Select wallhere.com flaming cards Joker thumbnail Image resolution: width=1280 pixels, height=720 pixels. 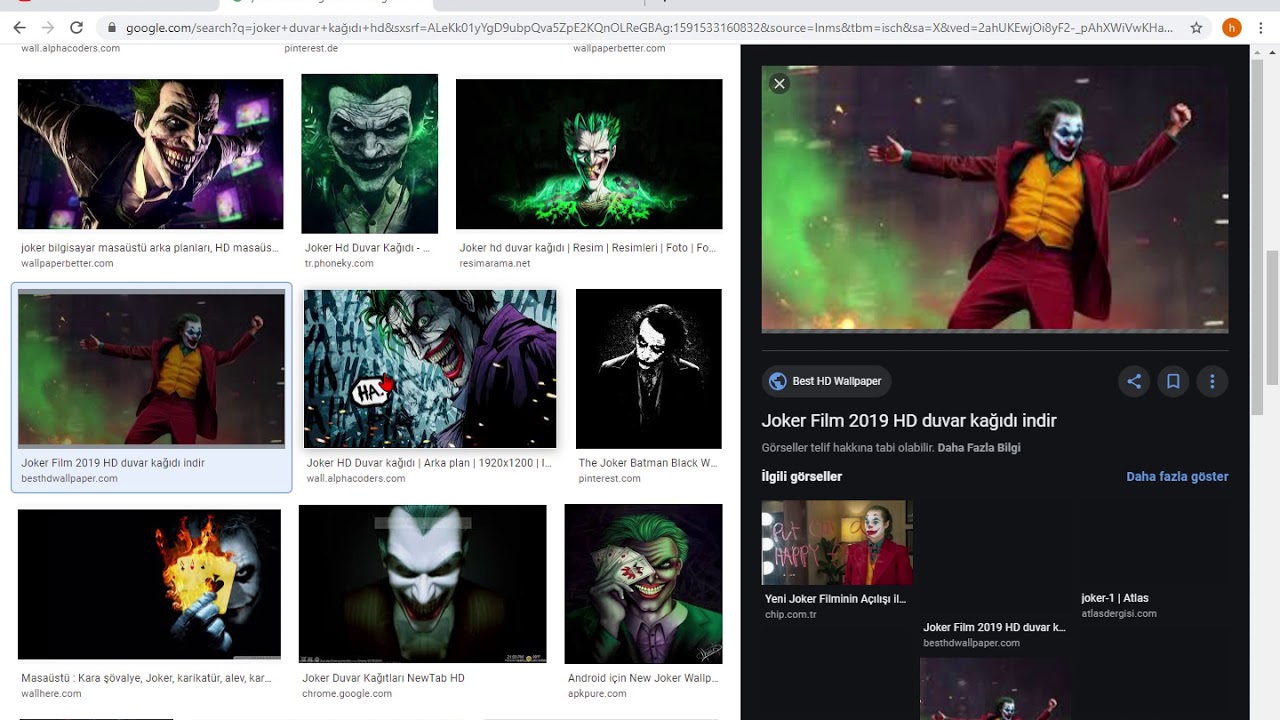tap(149, 585)
